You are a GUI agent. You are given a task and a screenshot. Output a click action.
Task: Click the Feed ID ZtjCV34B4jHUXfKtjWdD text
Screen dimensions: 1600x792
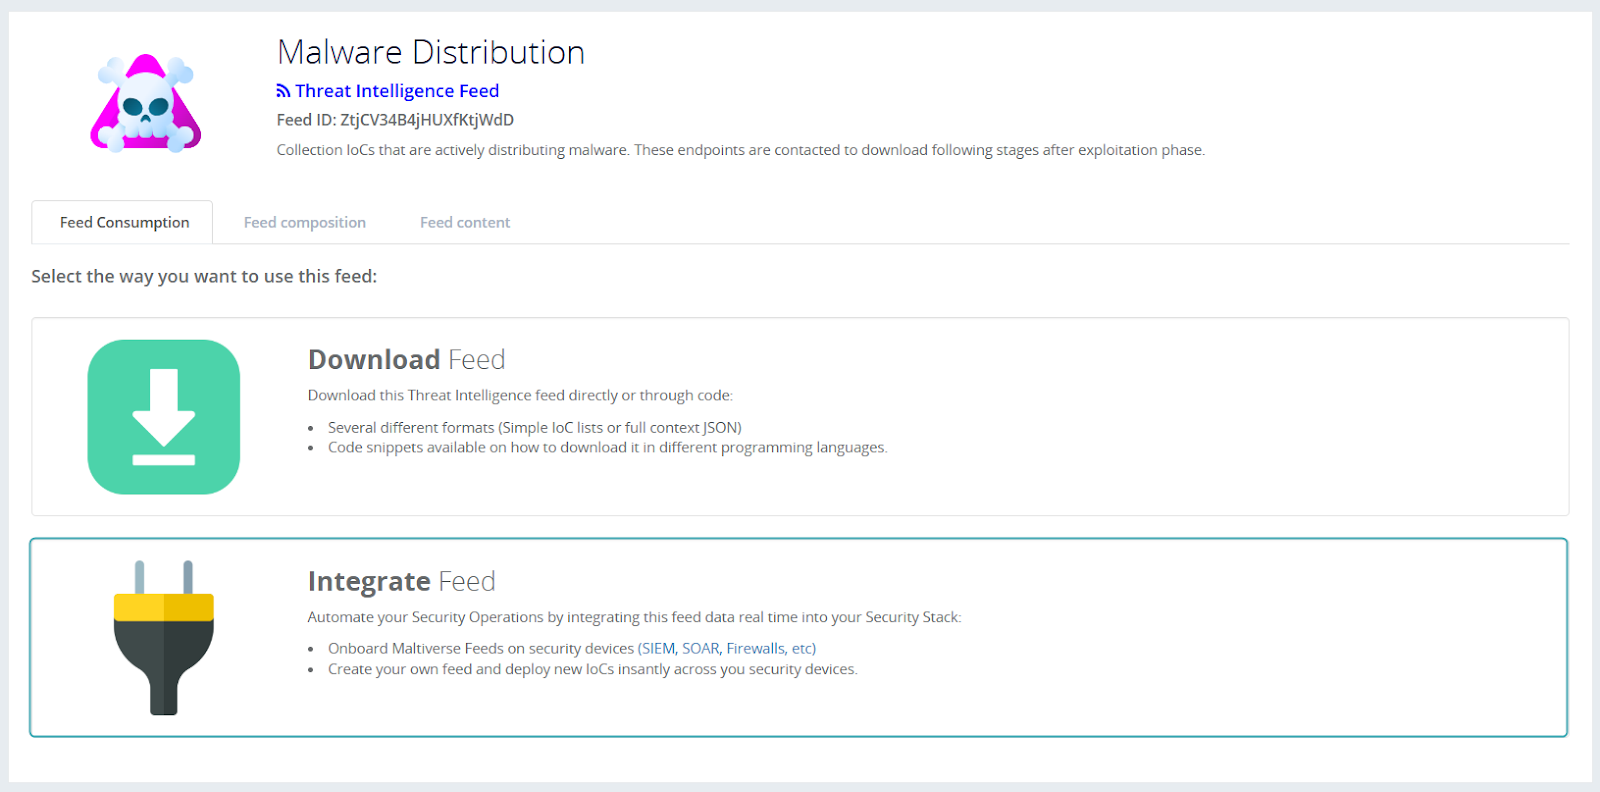click(395, 120)
